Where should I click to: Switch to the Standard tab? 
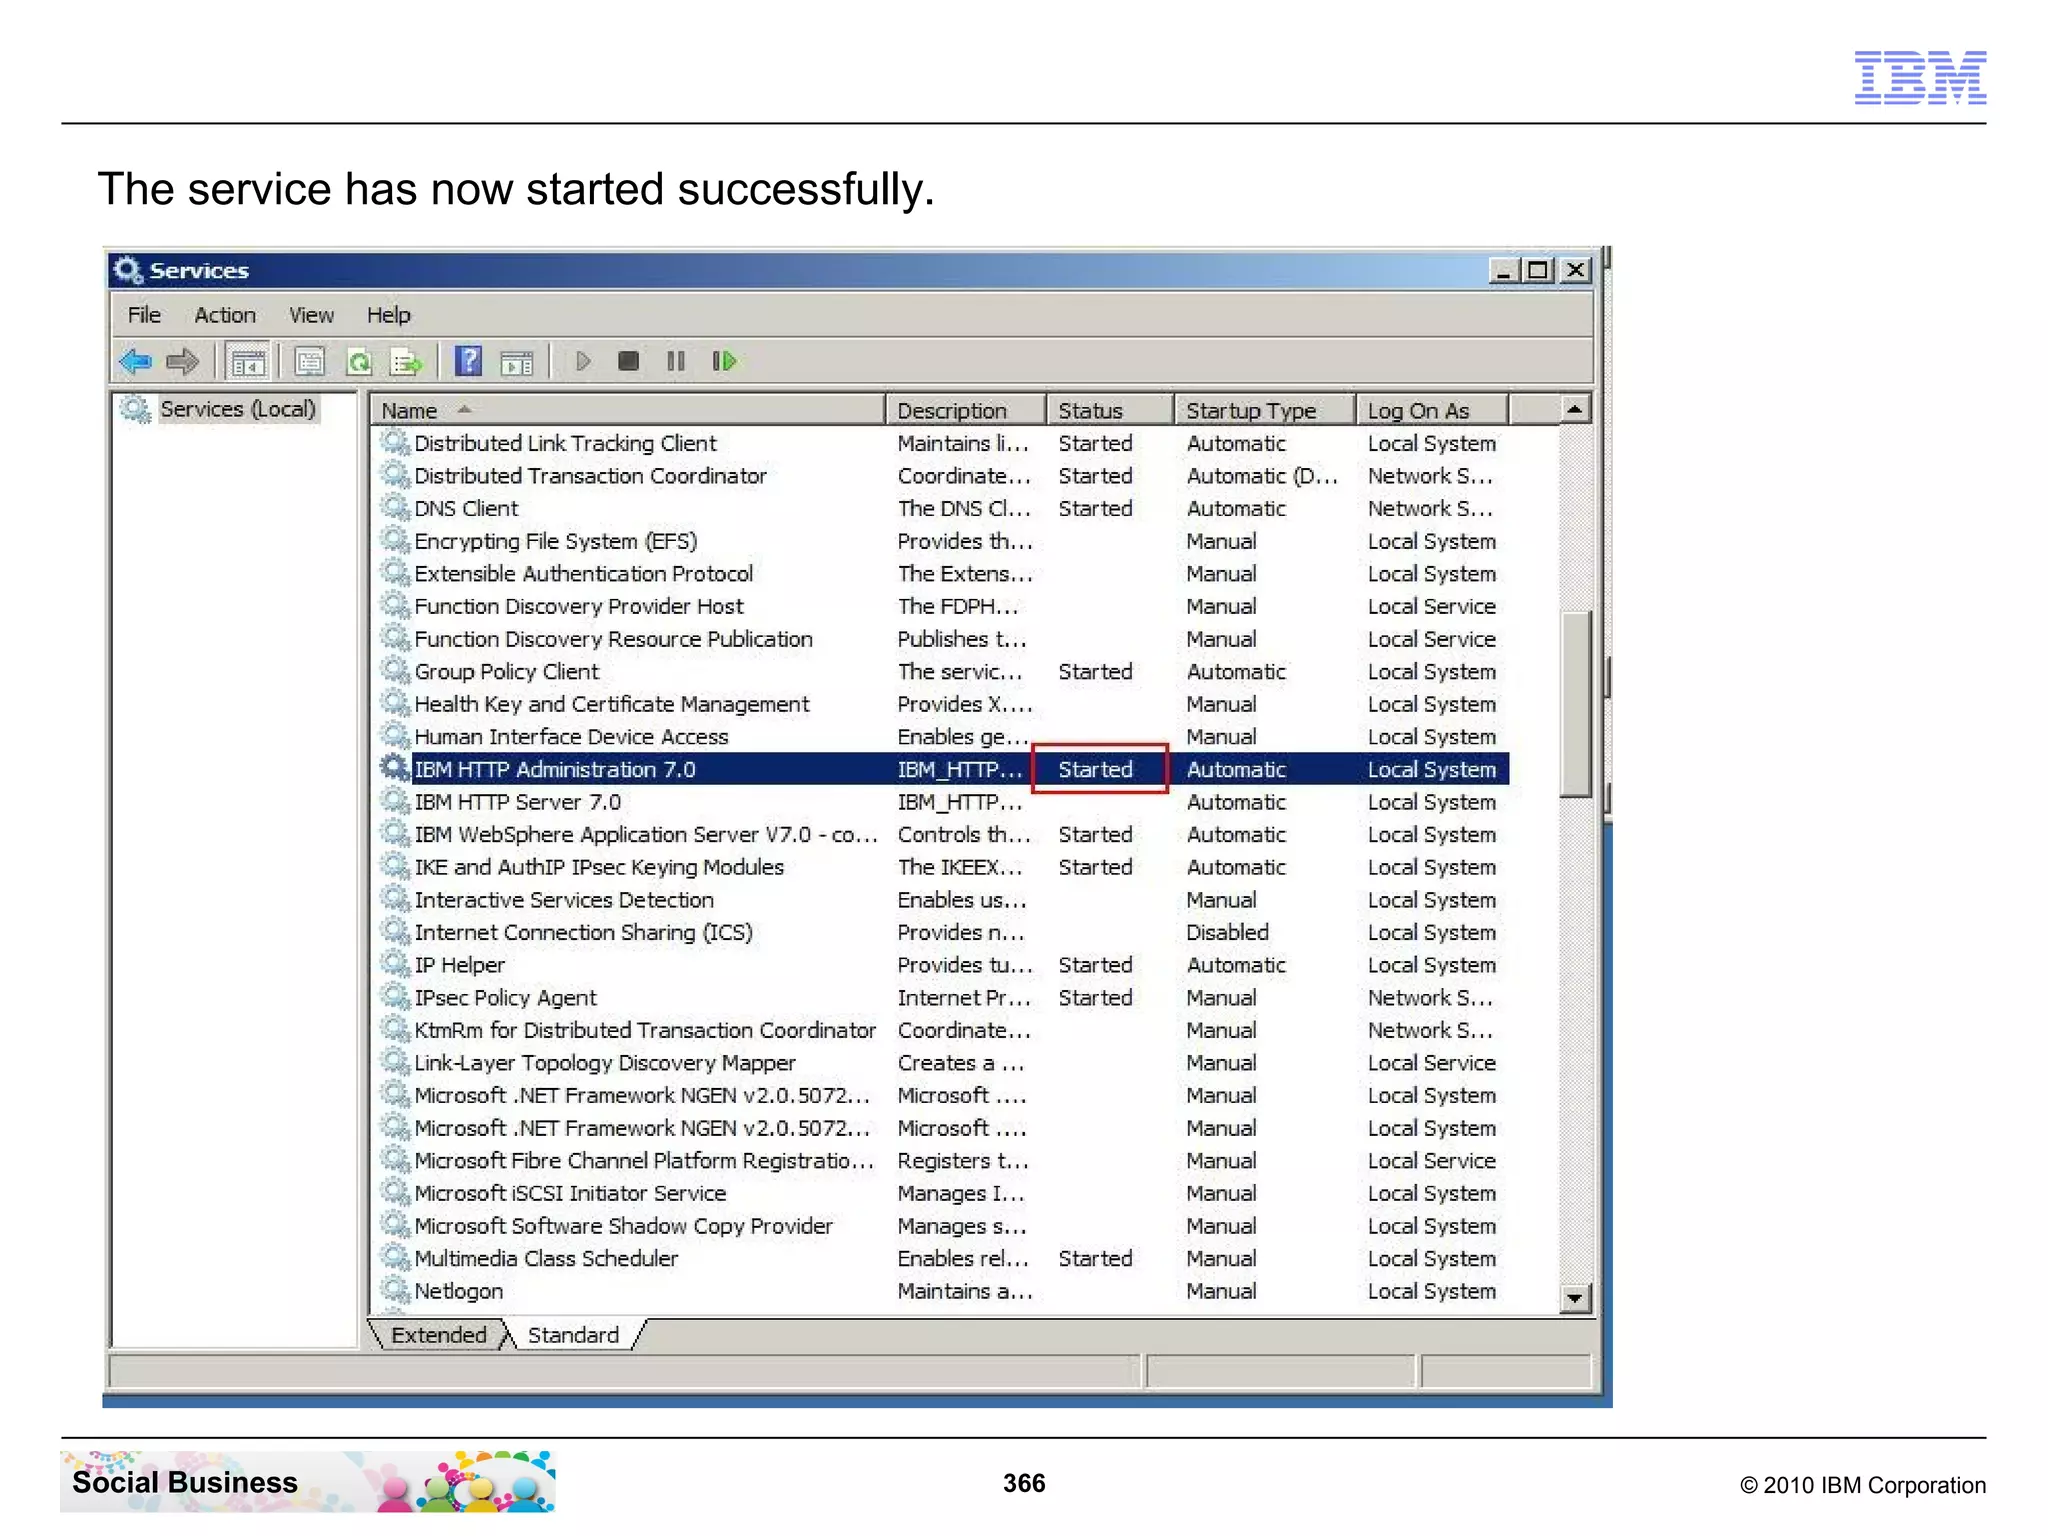[574, 1335]
